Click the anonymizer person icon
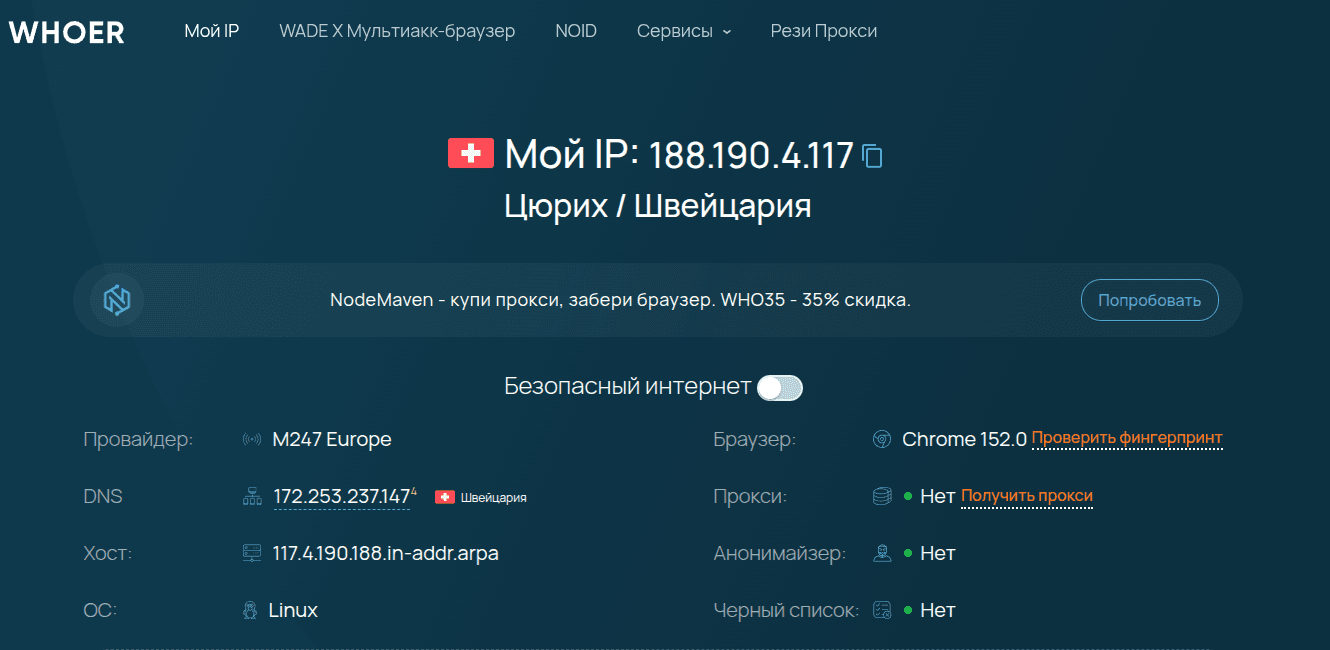The height and width of the screenshot is (650, 1330). pyautogui.click(x=882, y=553)
